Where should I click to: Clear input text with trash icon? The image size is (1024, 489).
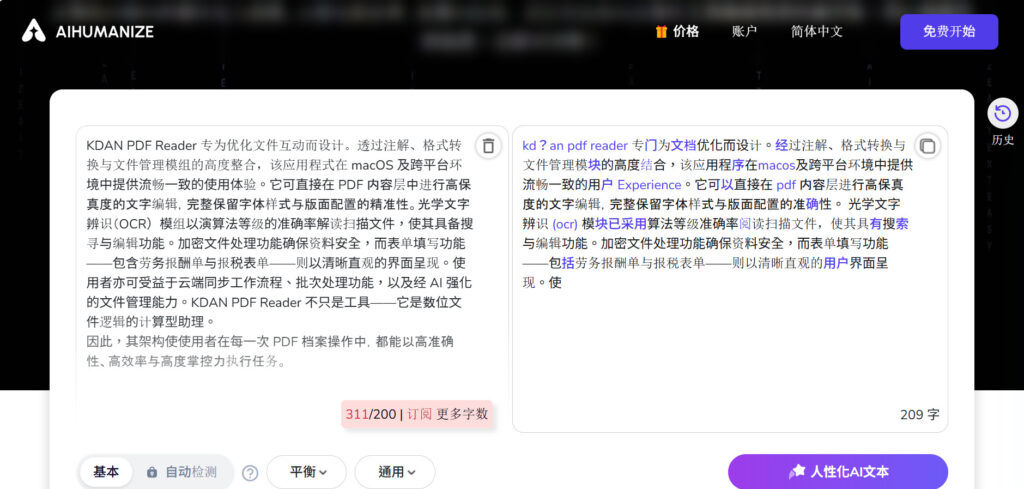coord(488,146)
